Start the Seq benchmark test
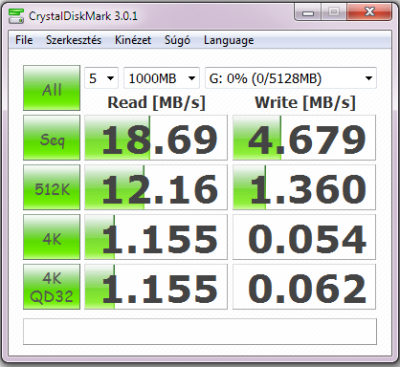This screenshot has width=400, height=367. [x=52, y=138]
